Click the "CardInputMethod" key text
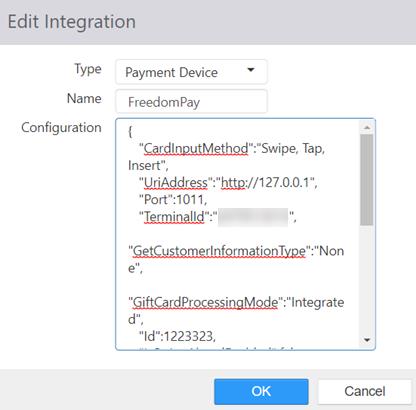The image size is (416, 410). [x=196, y=148]
